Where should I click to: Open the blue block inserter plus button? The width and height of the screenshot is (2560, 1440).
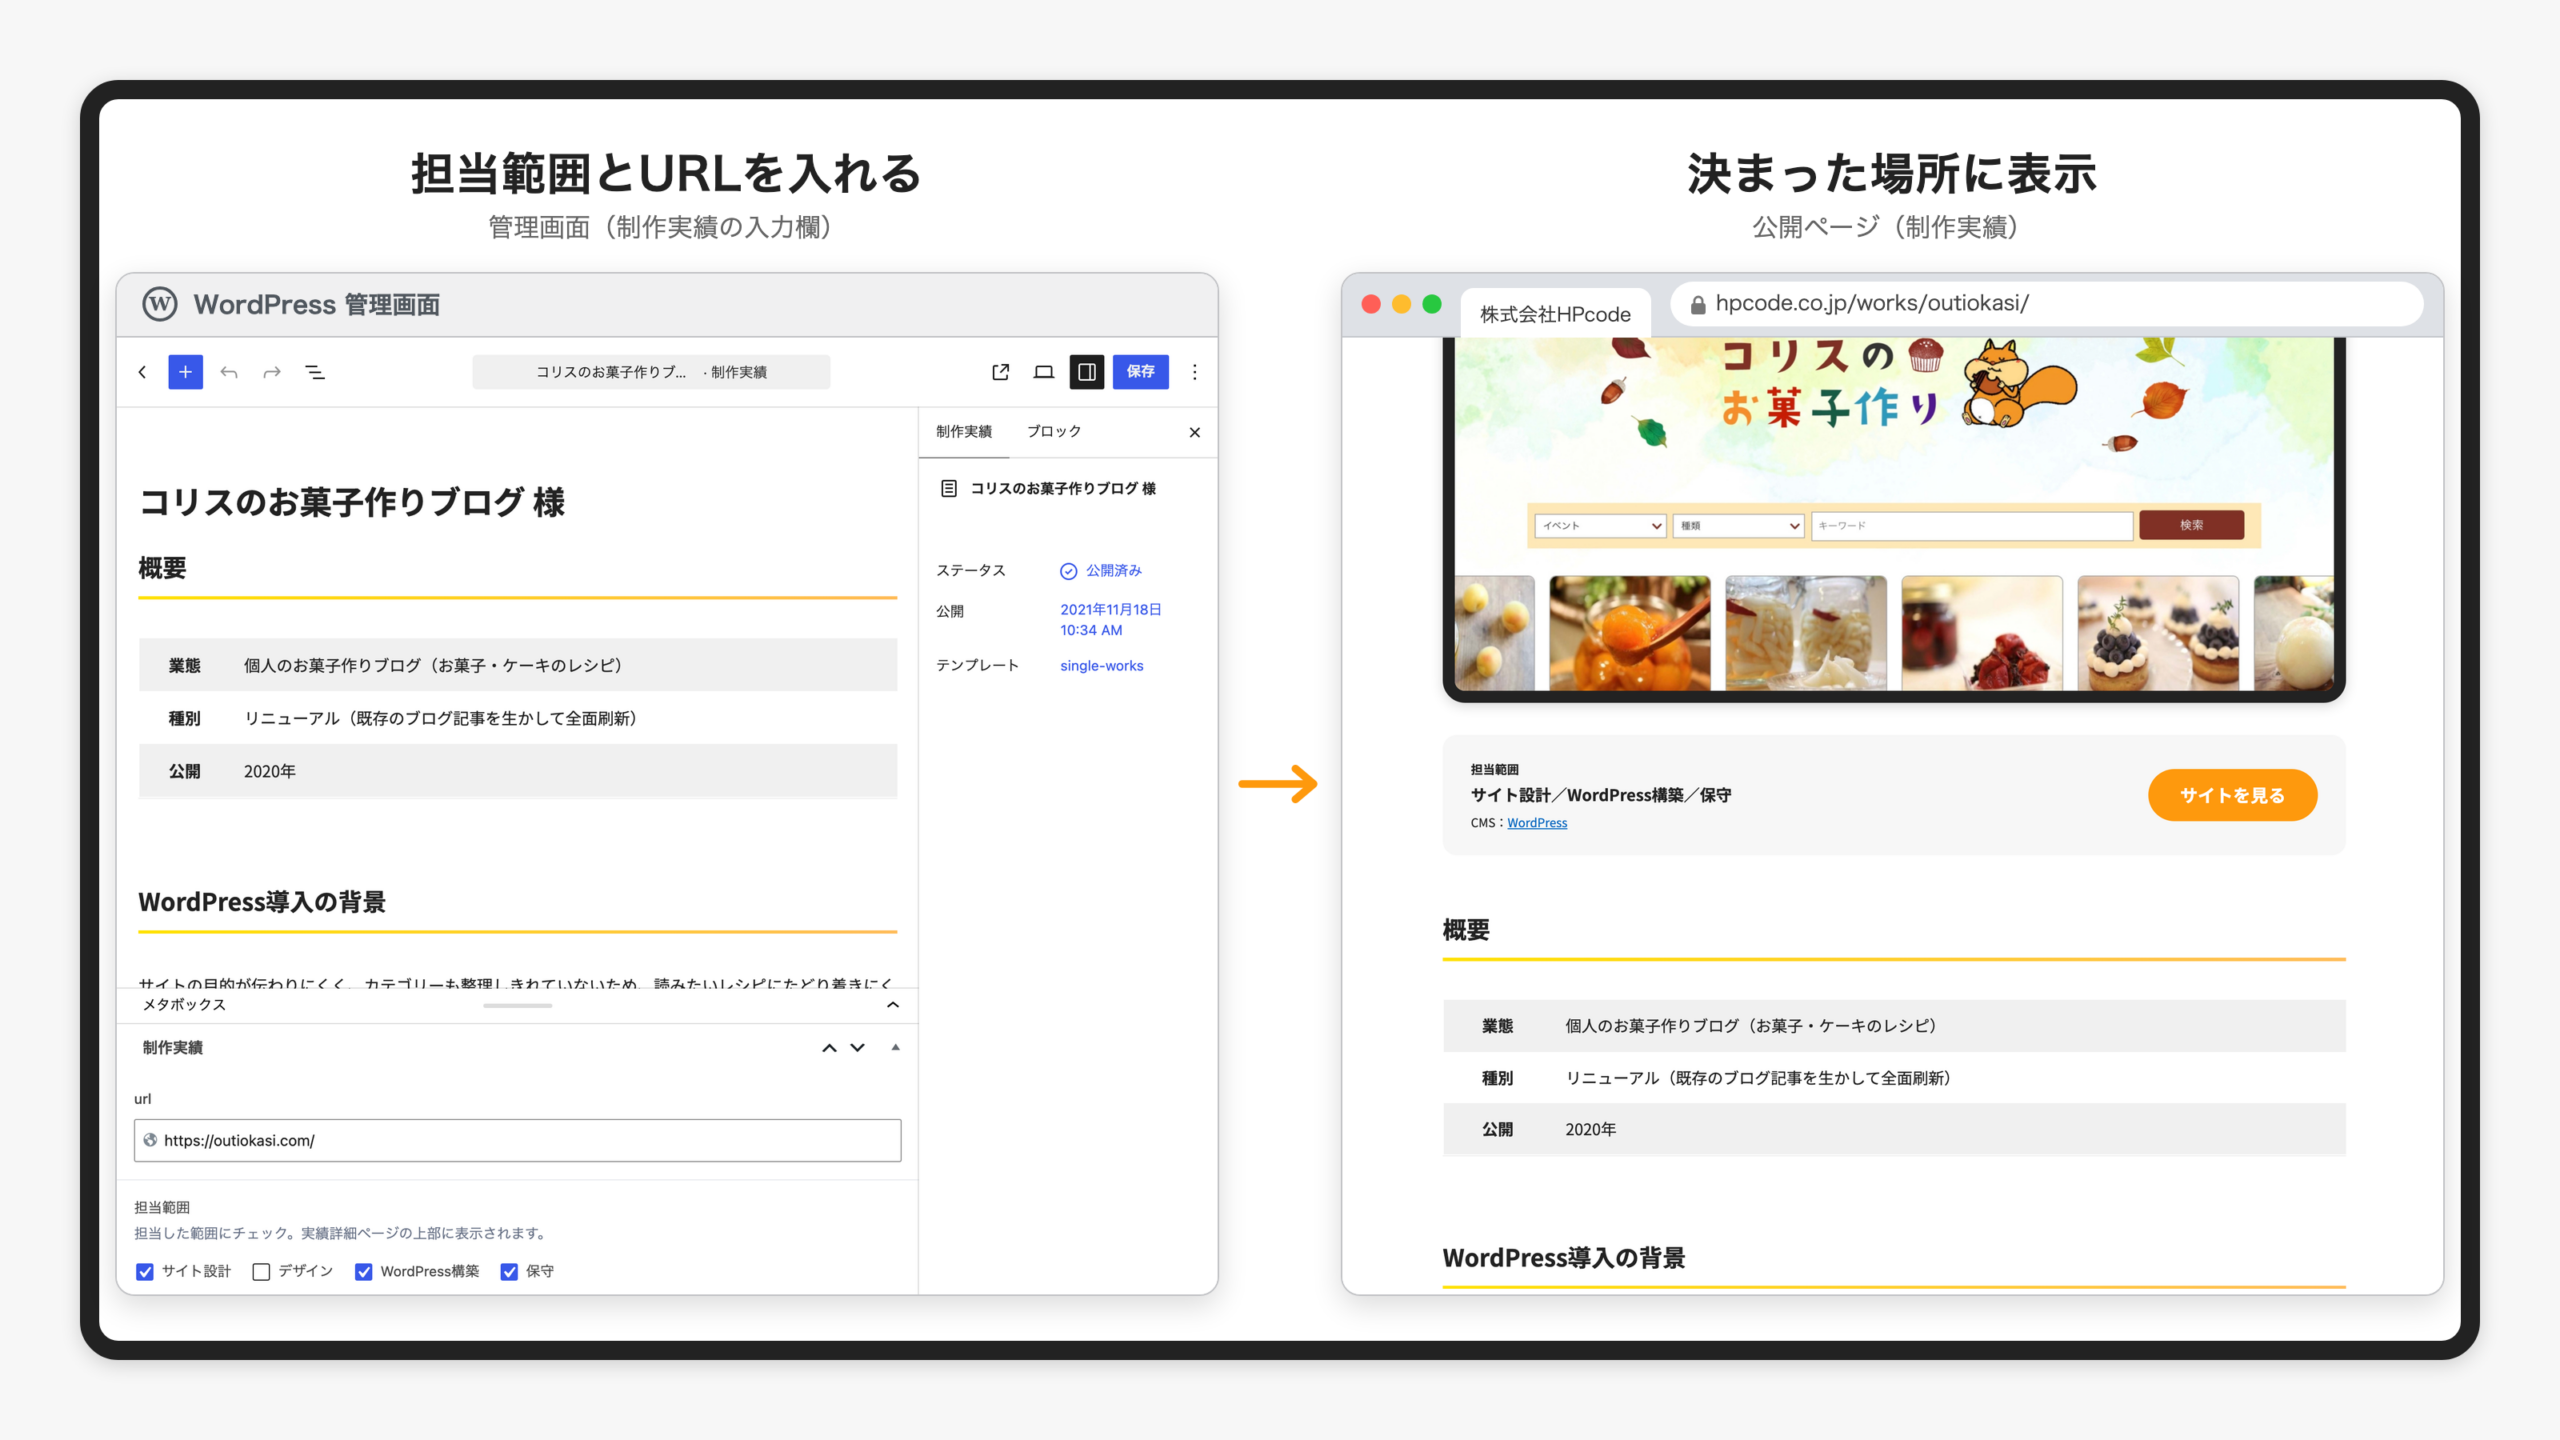tap(185, 372)
